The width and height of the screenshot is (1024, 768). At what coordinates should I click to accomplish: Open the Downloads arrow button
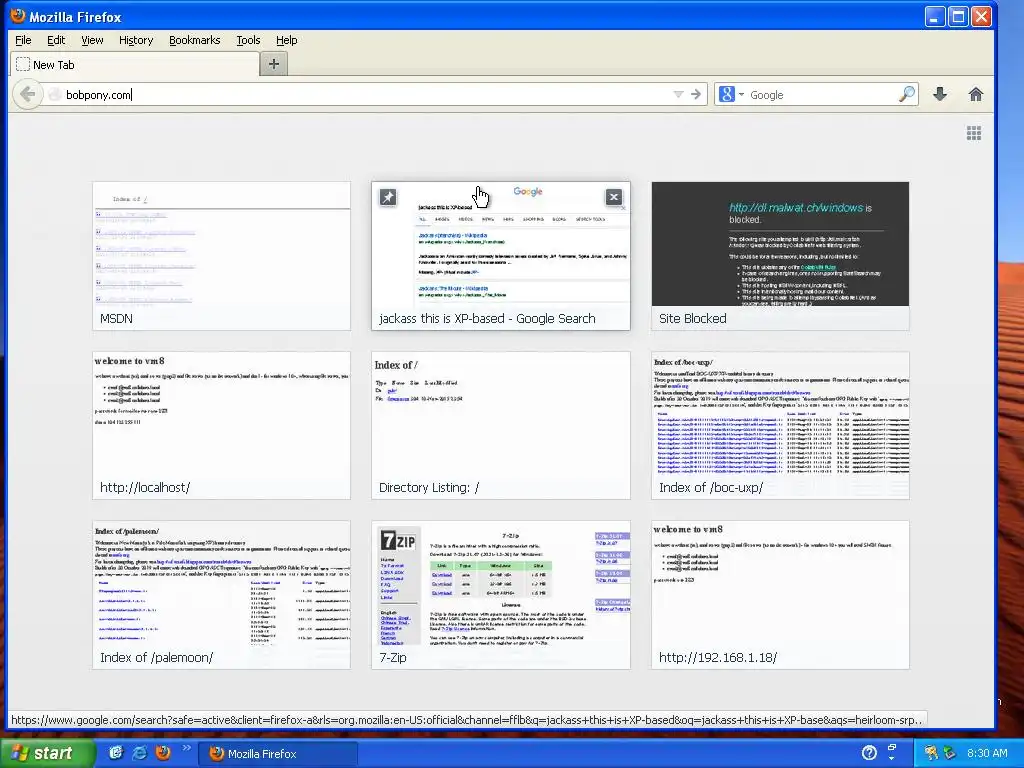pos(940,94)
